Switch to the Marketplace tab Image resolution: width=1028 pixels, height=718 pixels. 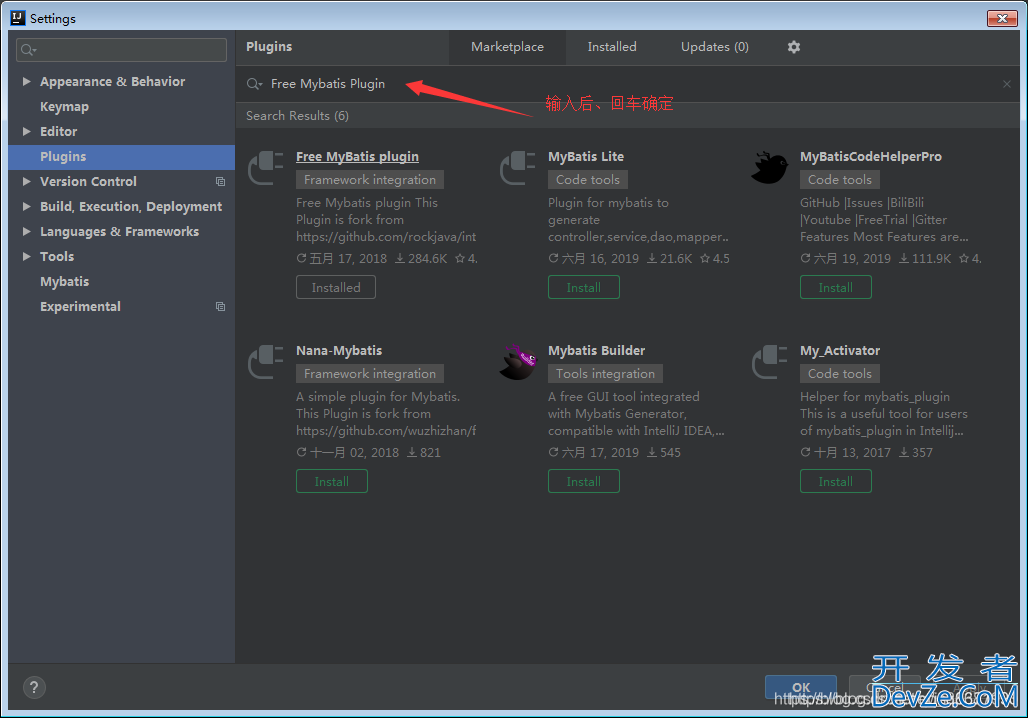pyautogui.click(x=507, y=47)
